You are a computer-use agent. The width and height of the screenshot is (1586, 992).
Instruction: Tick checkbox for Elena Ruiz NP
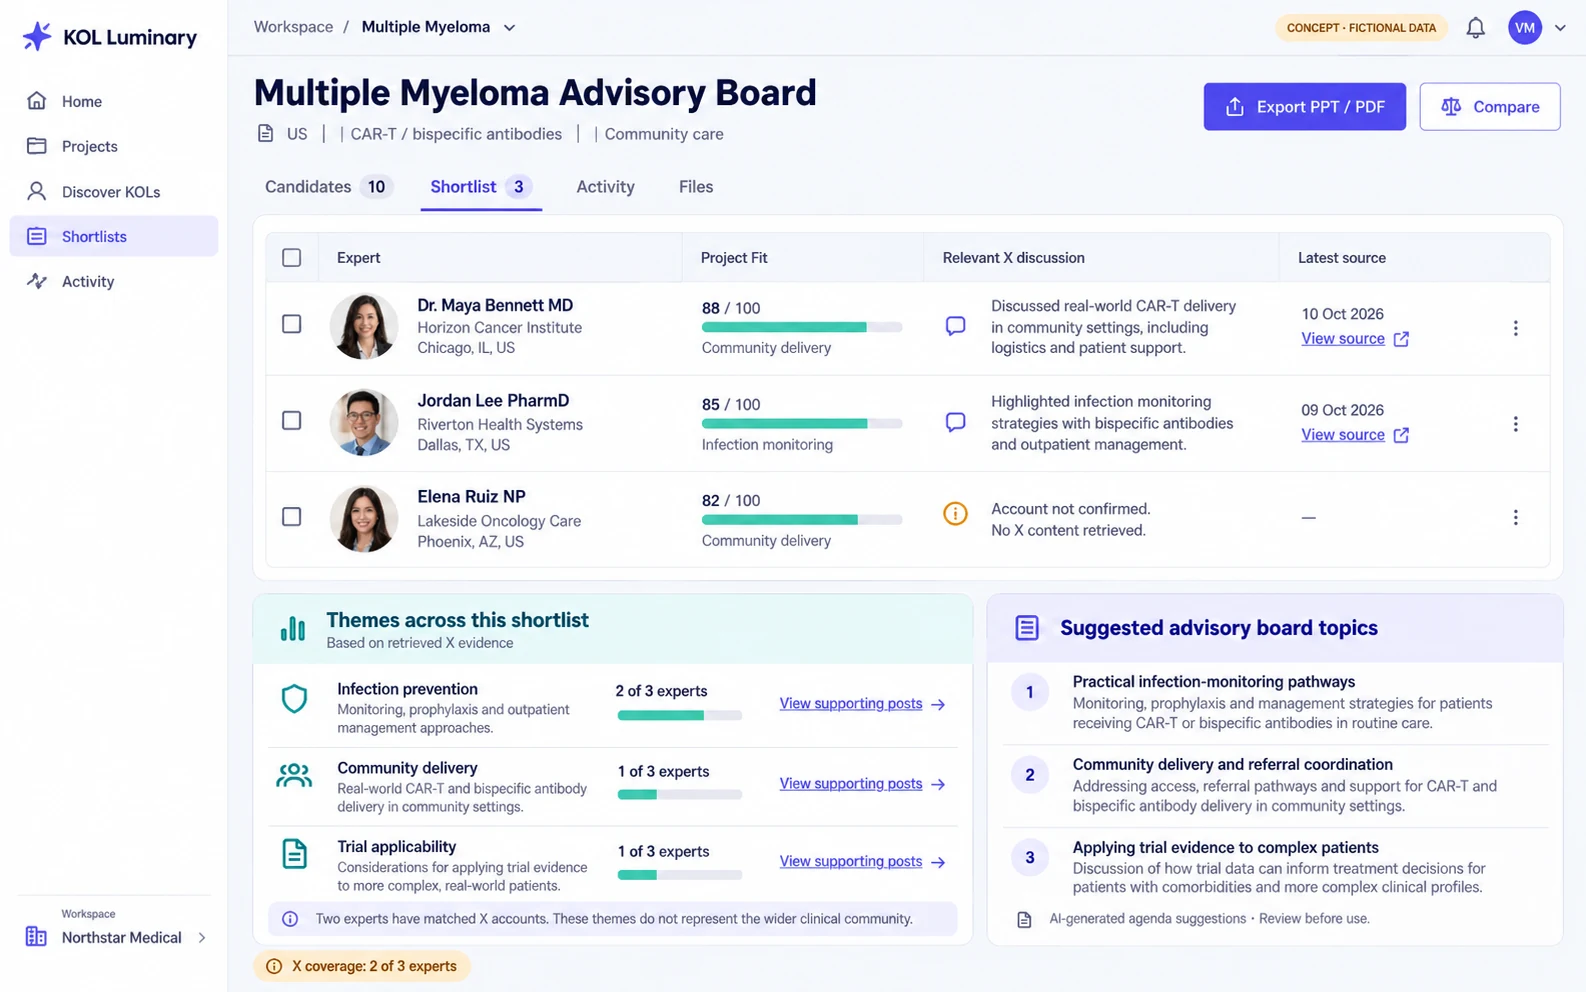292,517
